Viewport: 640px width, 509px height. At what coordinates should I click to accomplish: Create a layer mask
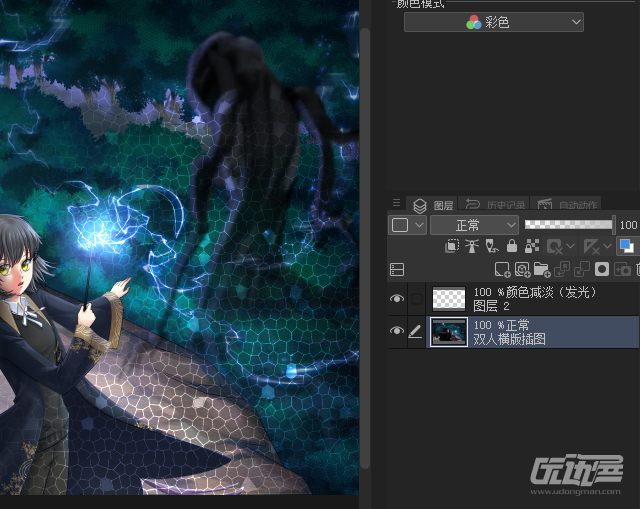[x=602, y=269]
